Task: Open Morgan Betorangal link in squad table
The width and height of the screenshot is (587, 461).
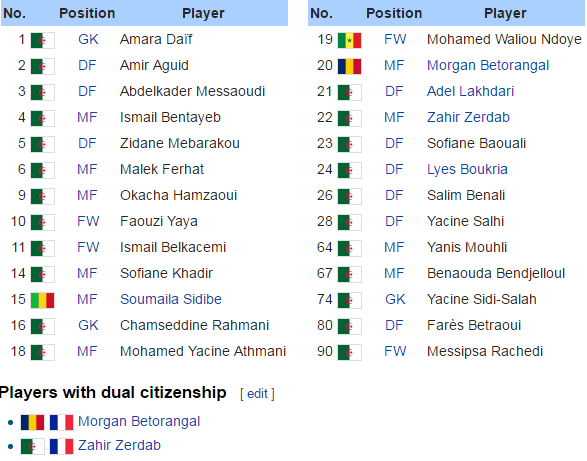Action: click(x=488, y=66)
